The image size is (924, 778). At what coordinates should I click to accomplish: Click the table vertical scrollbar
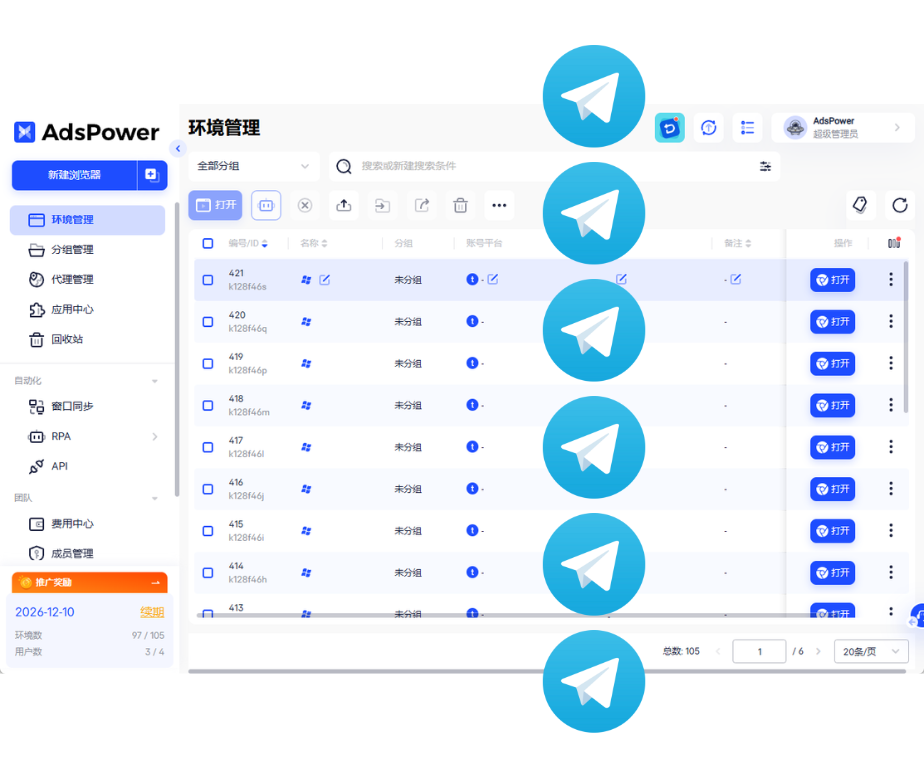tap(906, 337)
